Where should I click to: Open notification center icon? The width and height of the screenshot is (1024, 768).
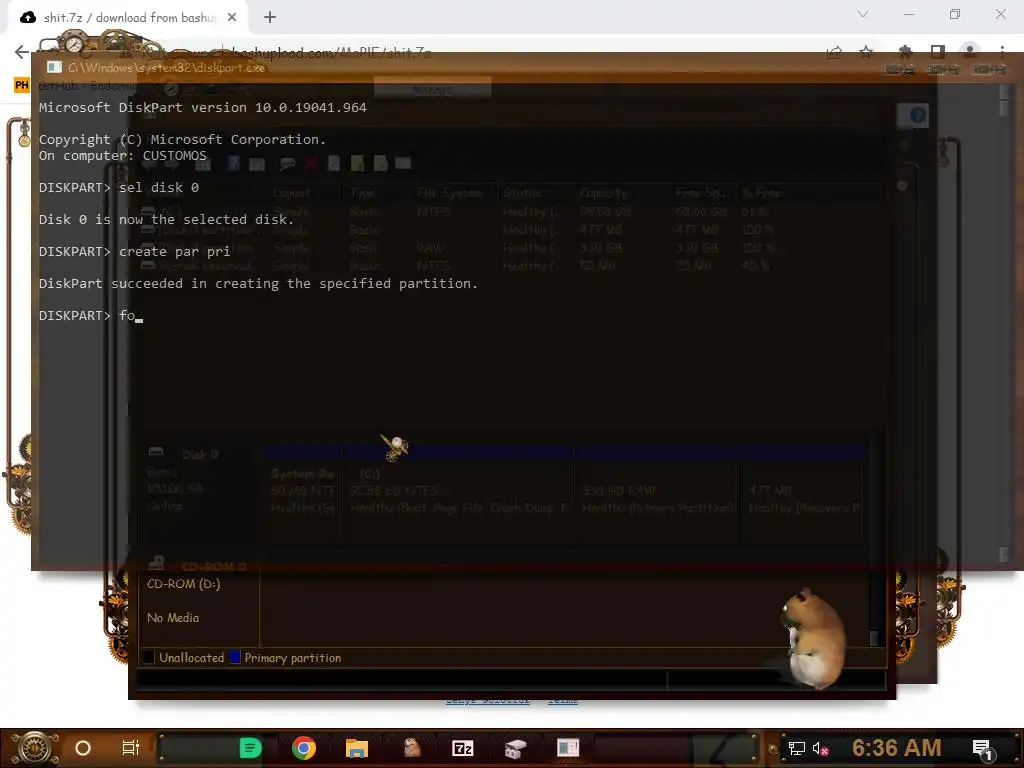click(982, 748)
